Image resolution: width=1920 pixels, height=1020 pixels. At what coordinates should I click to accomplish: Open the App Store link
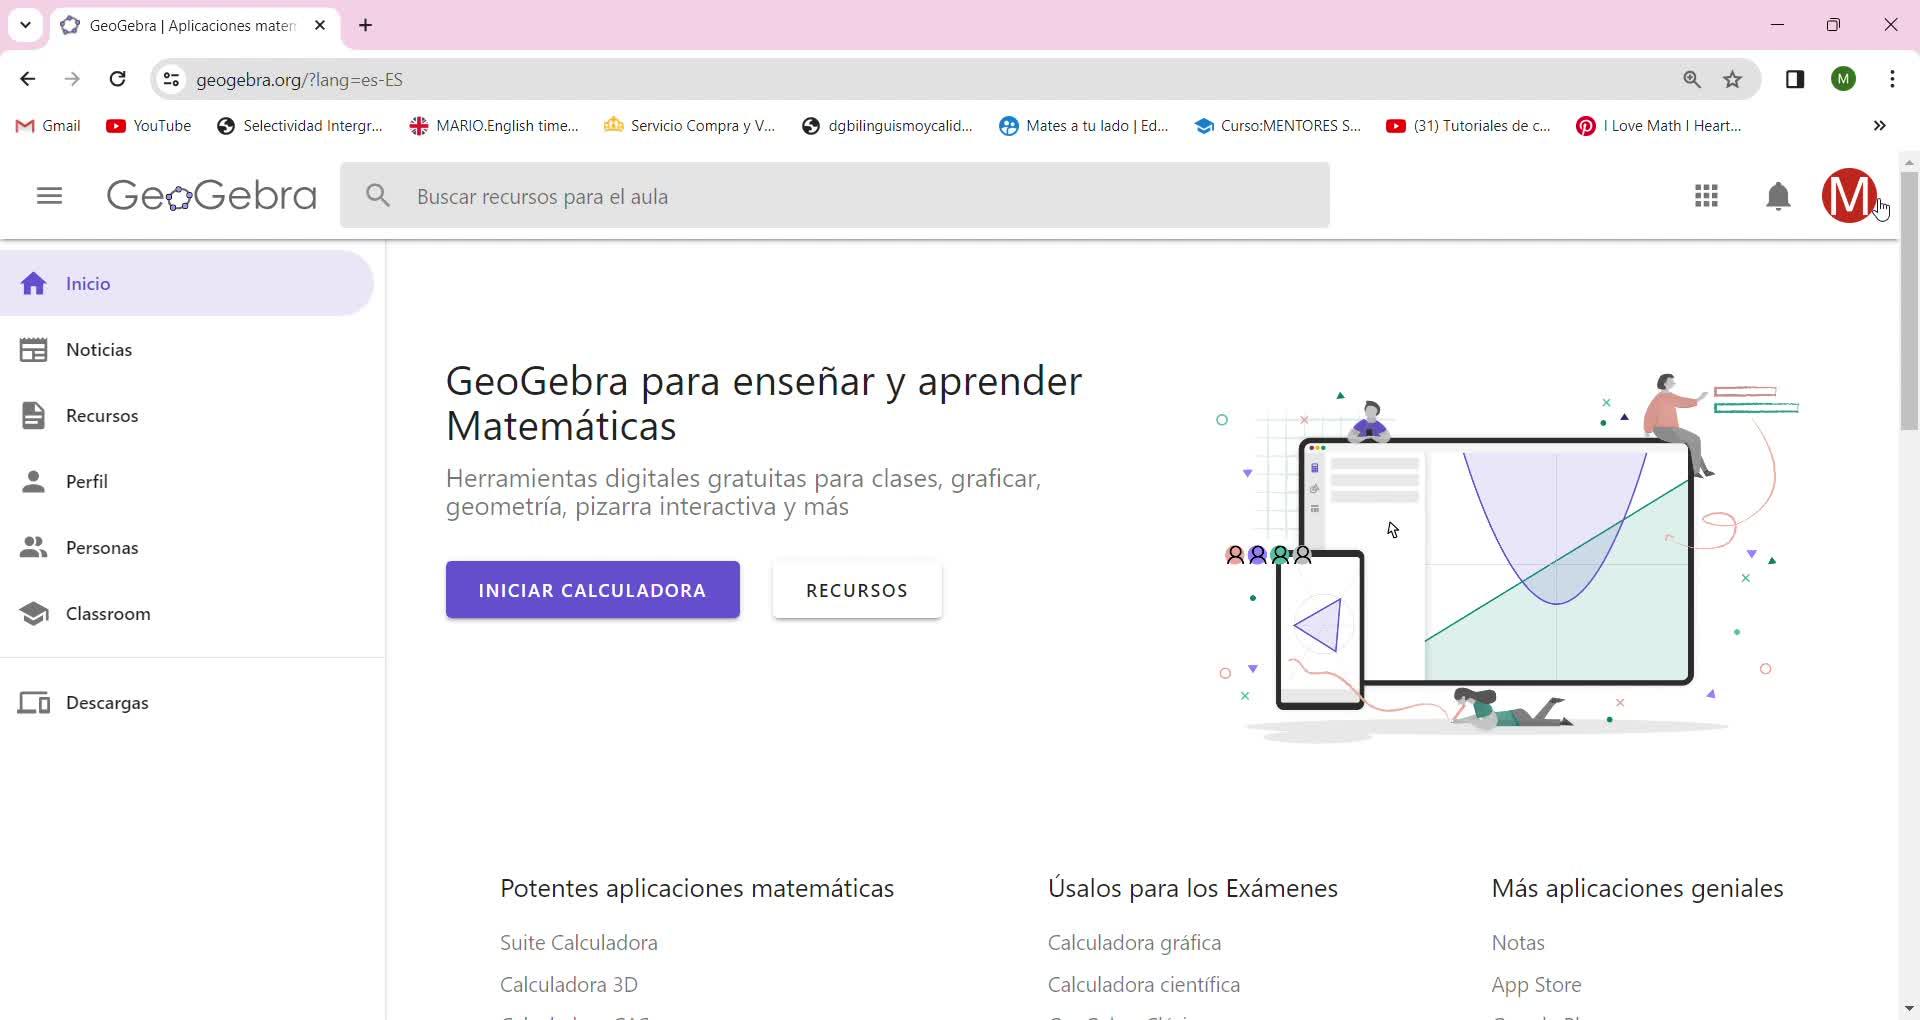pos(1537,985)
